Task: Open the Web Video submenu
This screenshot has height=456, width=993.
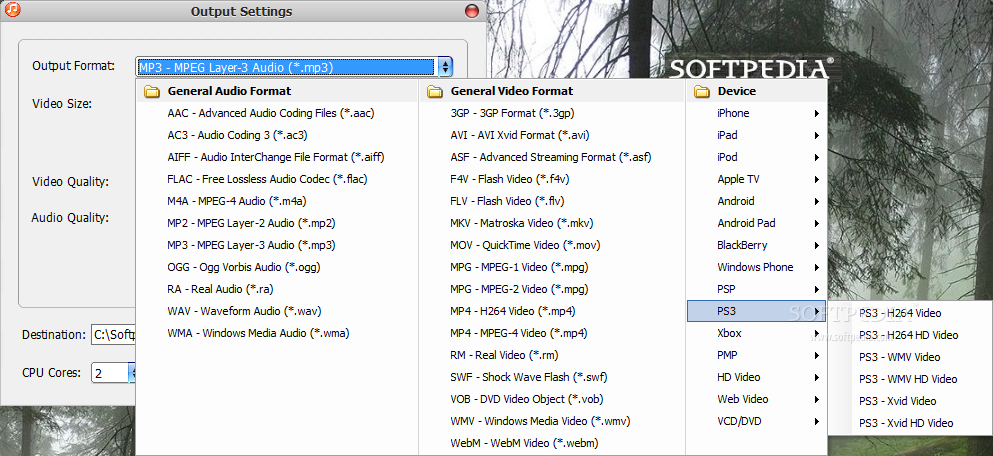Action: [757, 399]
